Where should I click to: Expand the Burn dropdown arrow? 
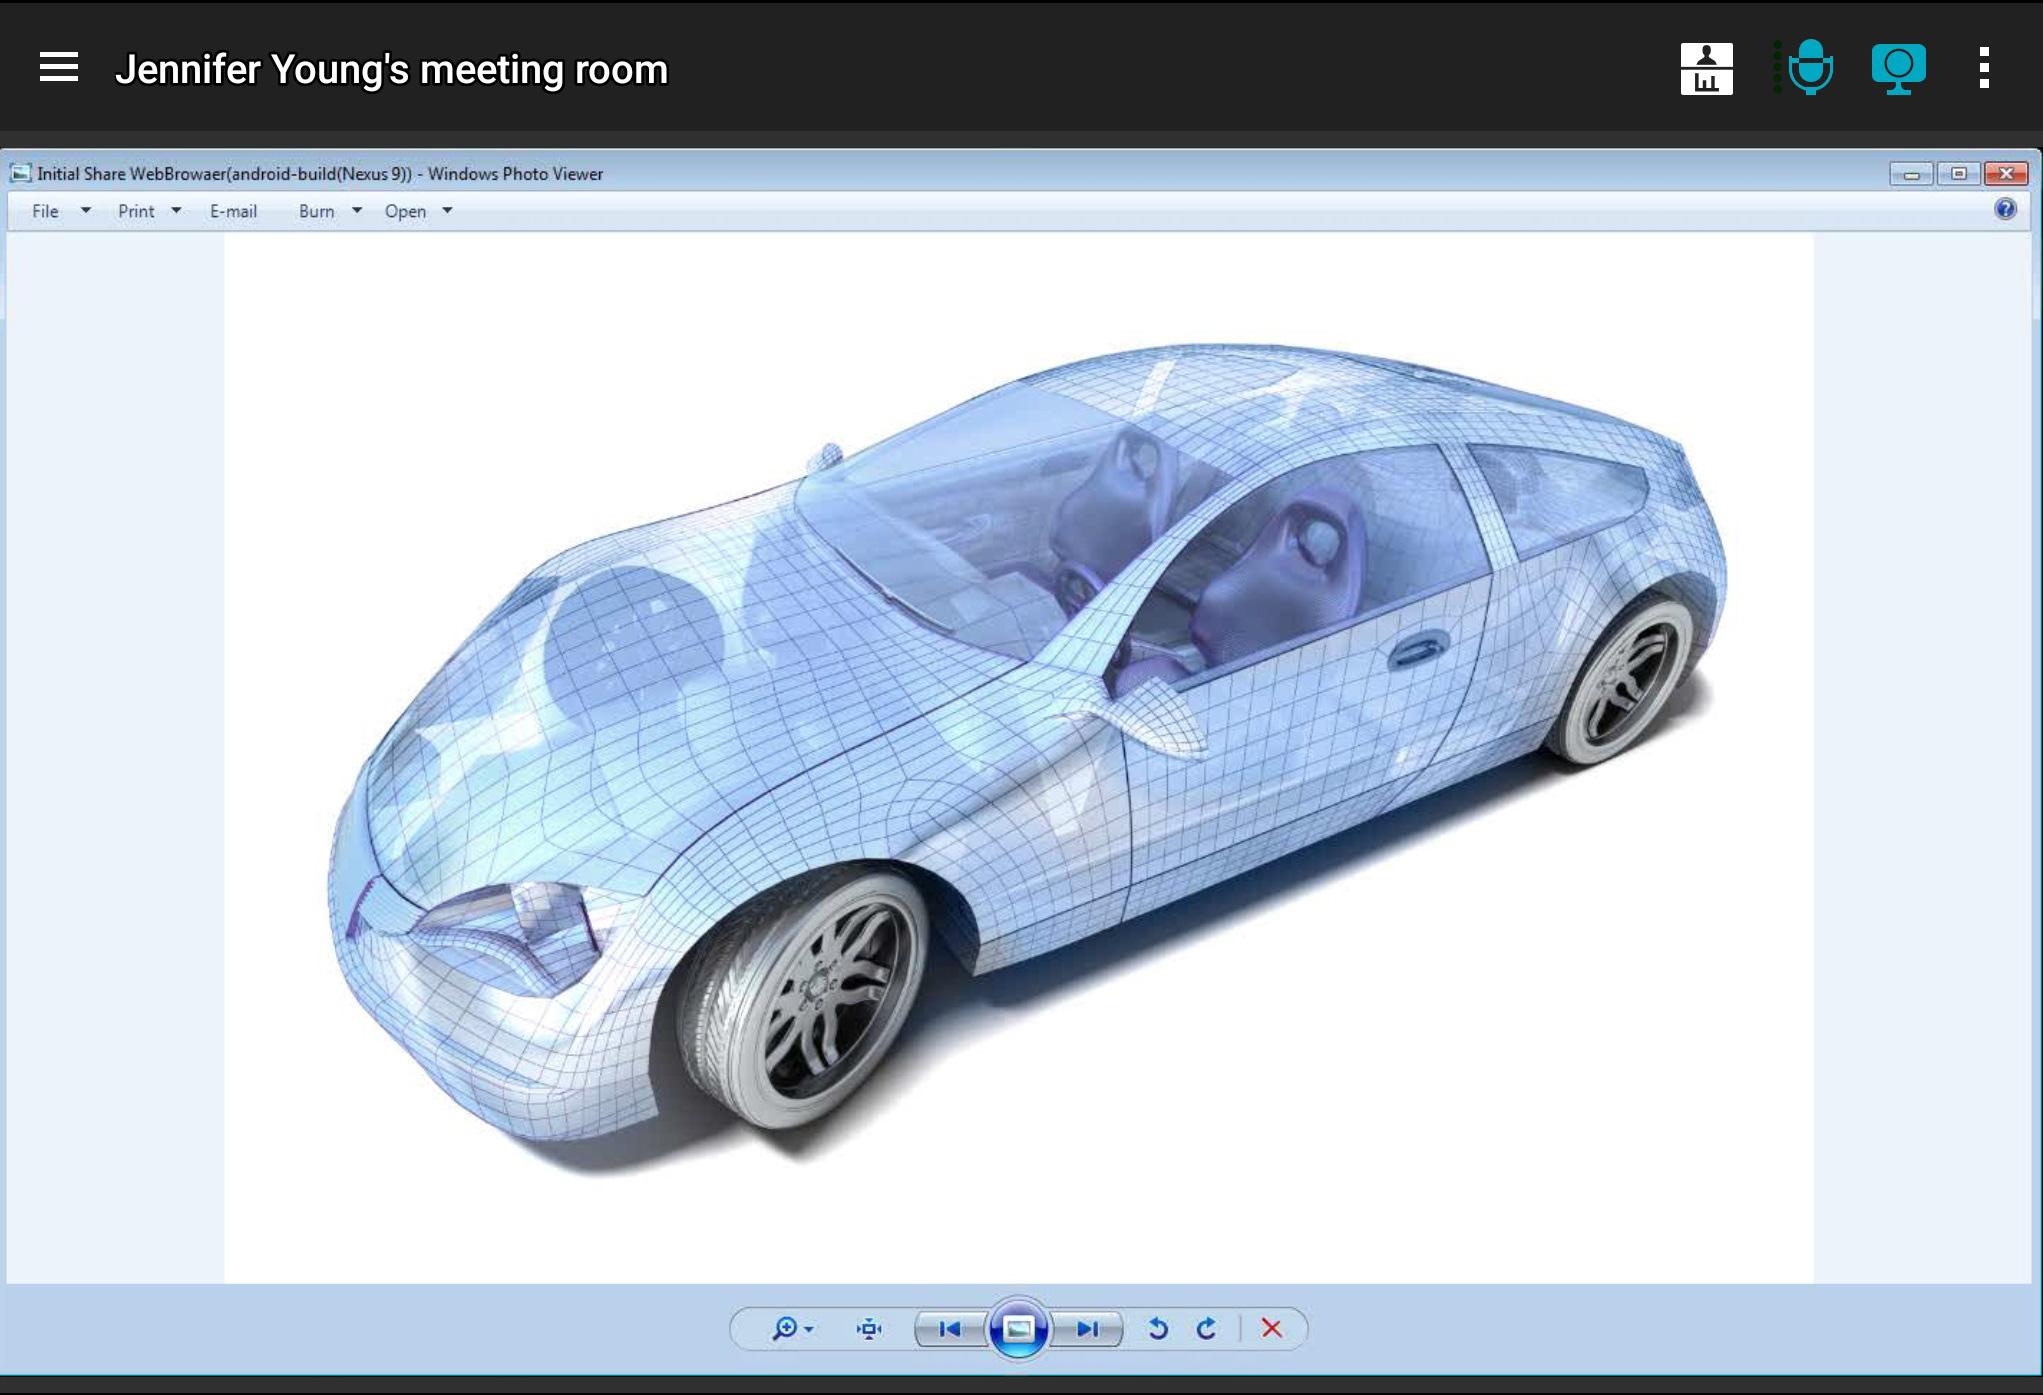point(356,211)
